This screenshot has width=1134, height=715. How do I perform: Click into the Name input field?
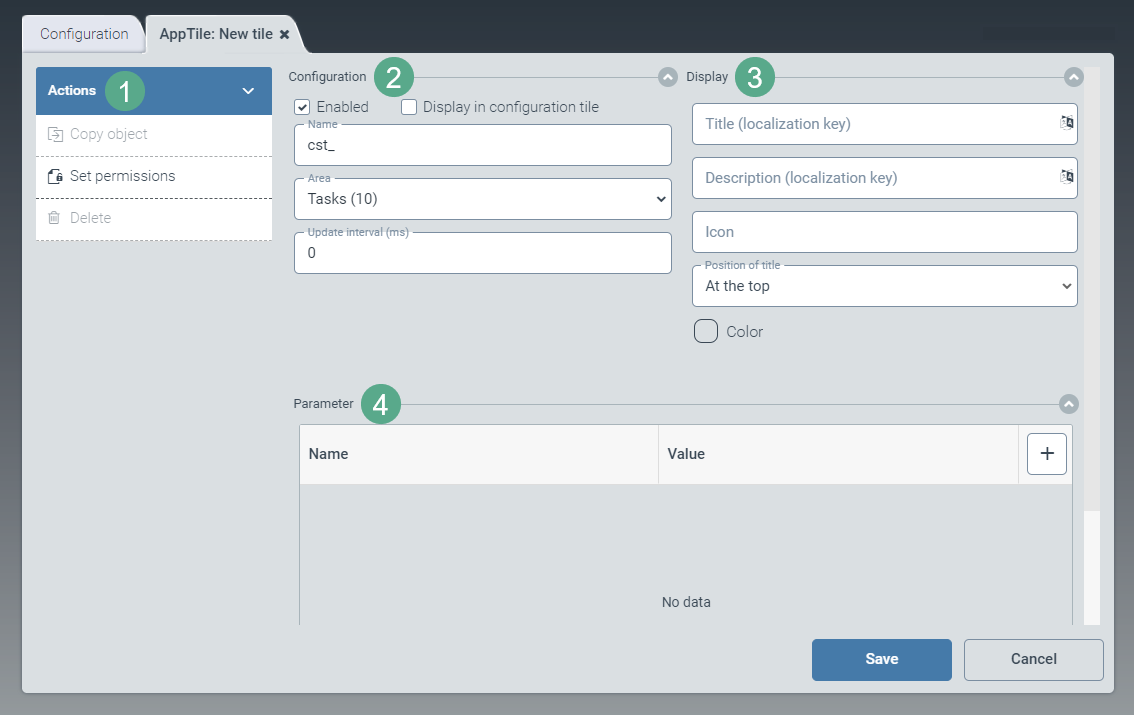(482, 145)
